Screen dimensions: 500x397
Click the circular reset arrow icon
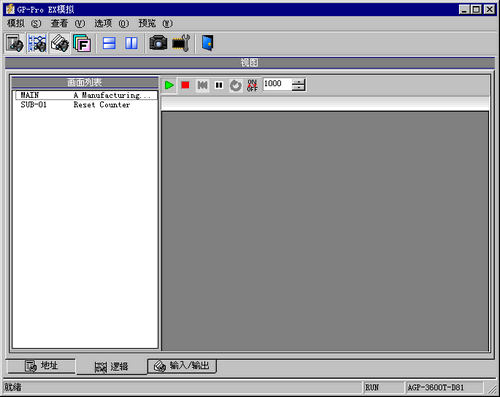[236, 86]
